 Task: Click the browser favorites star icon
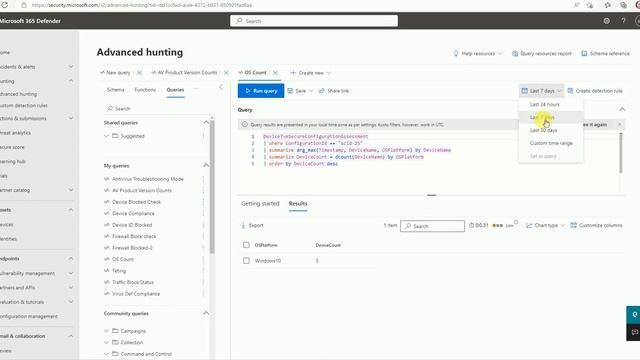click(x=608, y=5)
